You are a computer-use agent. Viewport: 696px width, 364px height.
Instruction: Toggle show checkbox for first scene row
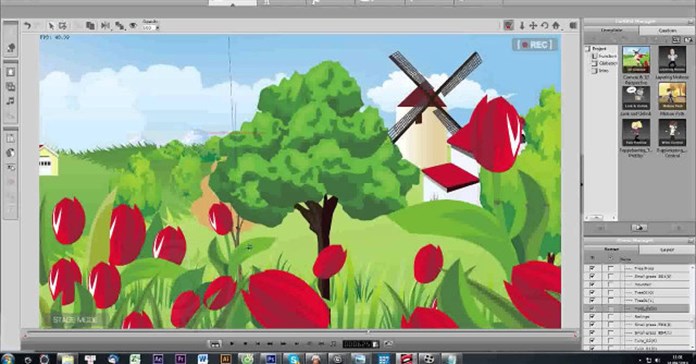click(x=592, y=269)
